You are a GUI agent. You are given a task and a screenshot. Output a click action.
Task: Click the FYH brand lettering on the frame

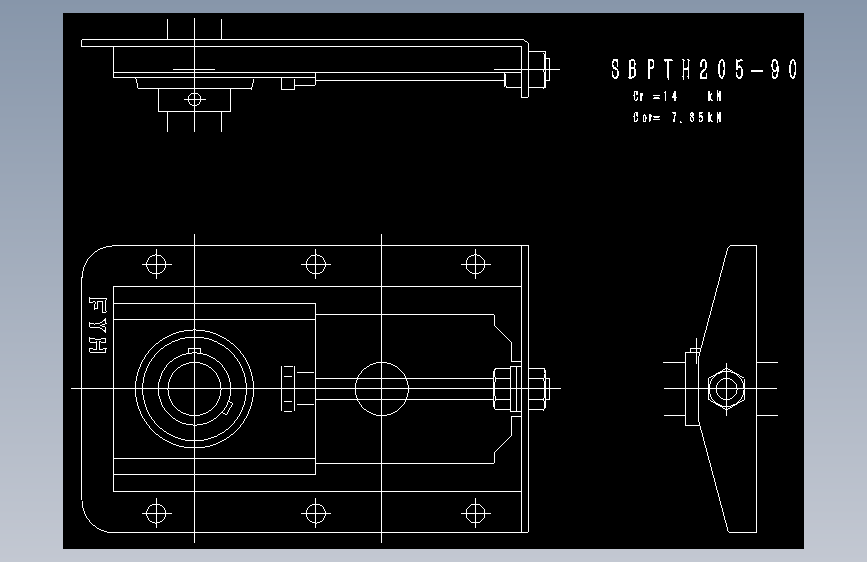tap(98, 325)
